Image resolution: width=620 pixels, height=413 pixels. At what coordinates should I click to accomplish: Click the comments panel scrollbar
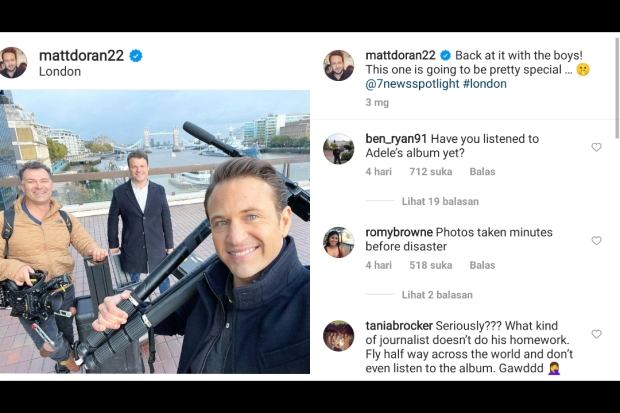617,88
